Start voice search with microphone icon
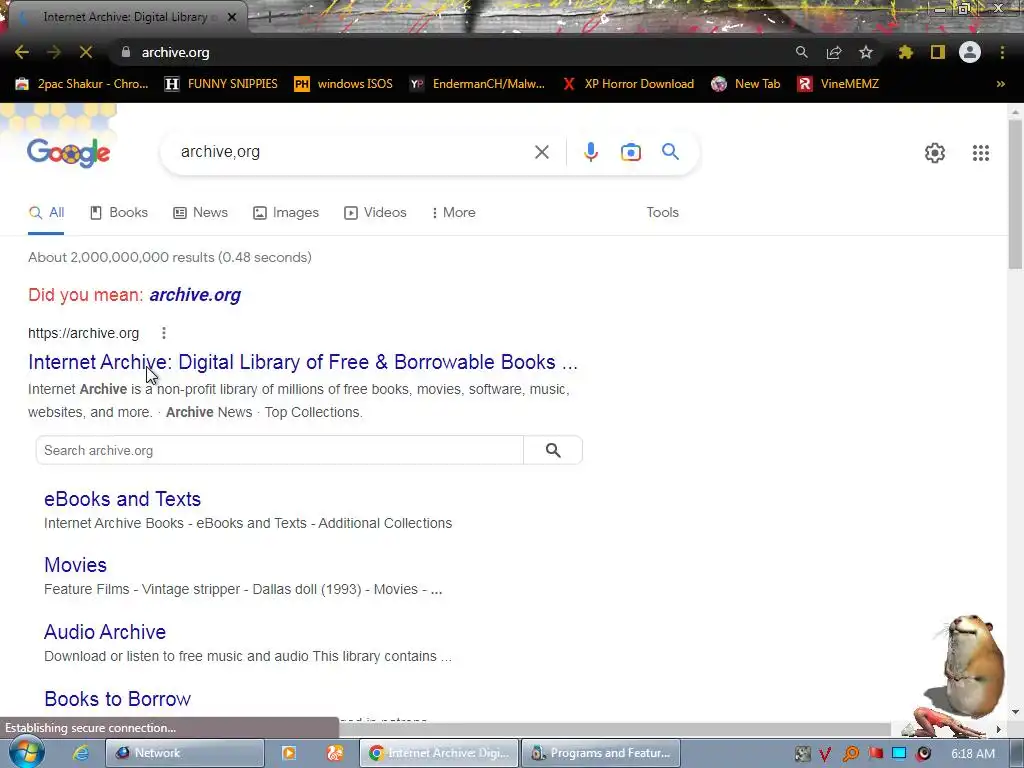Viewport: 1024px width, 768px height. point(590,152)
